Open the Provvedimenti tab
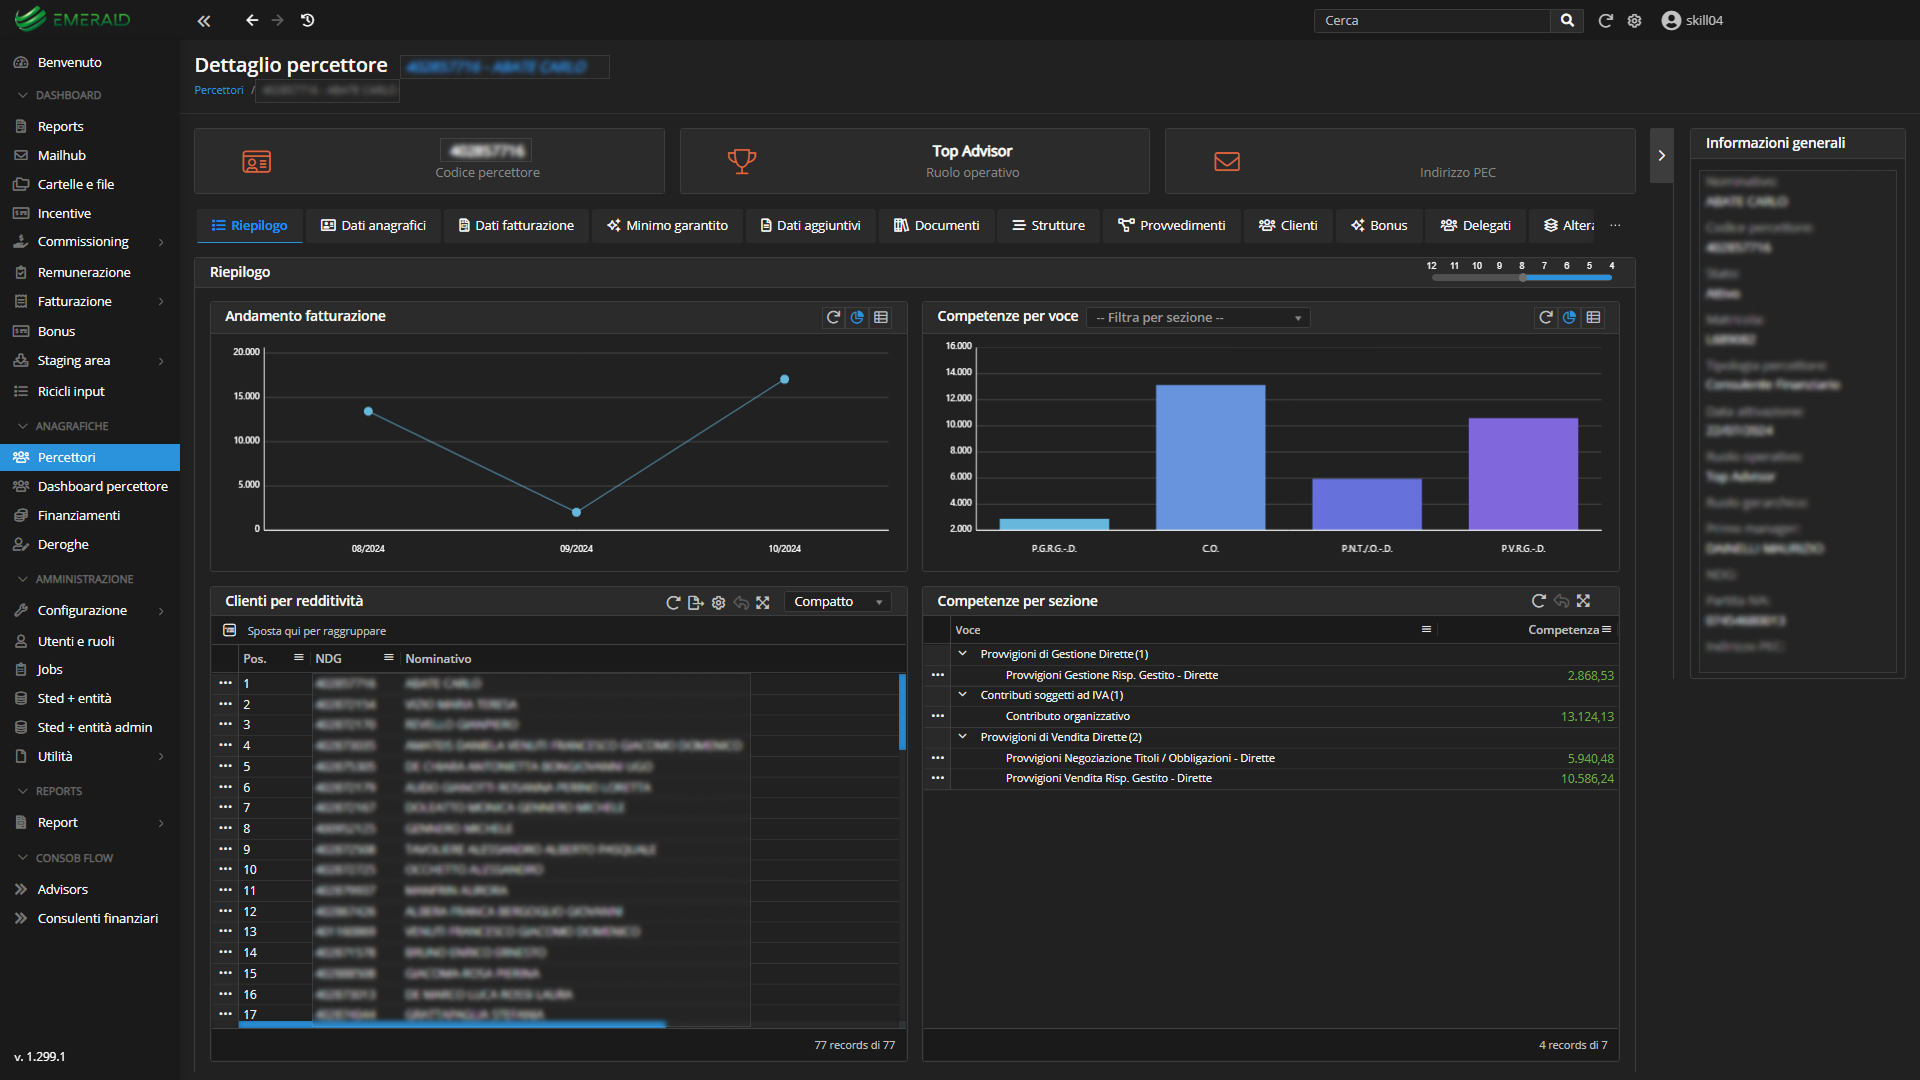This screenshot has height=1080, width=1920. click(1171, 226)
